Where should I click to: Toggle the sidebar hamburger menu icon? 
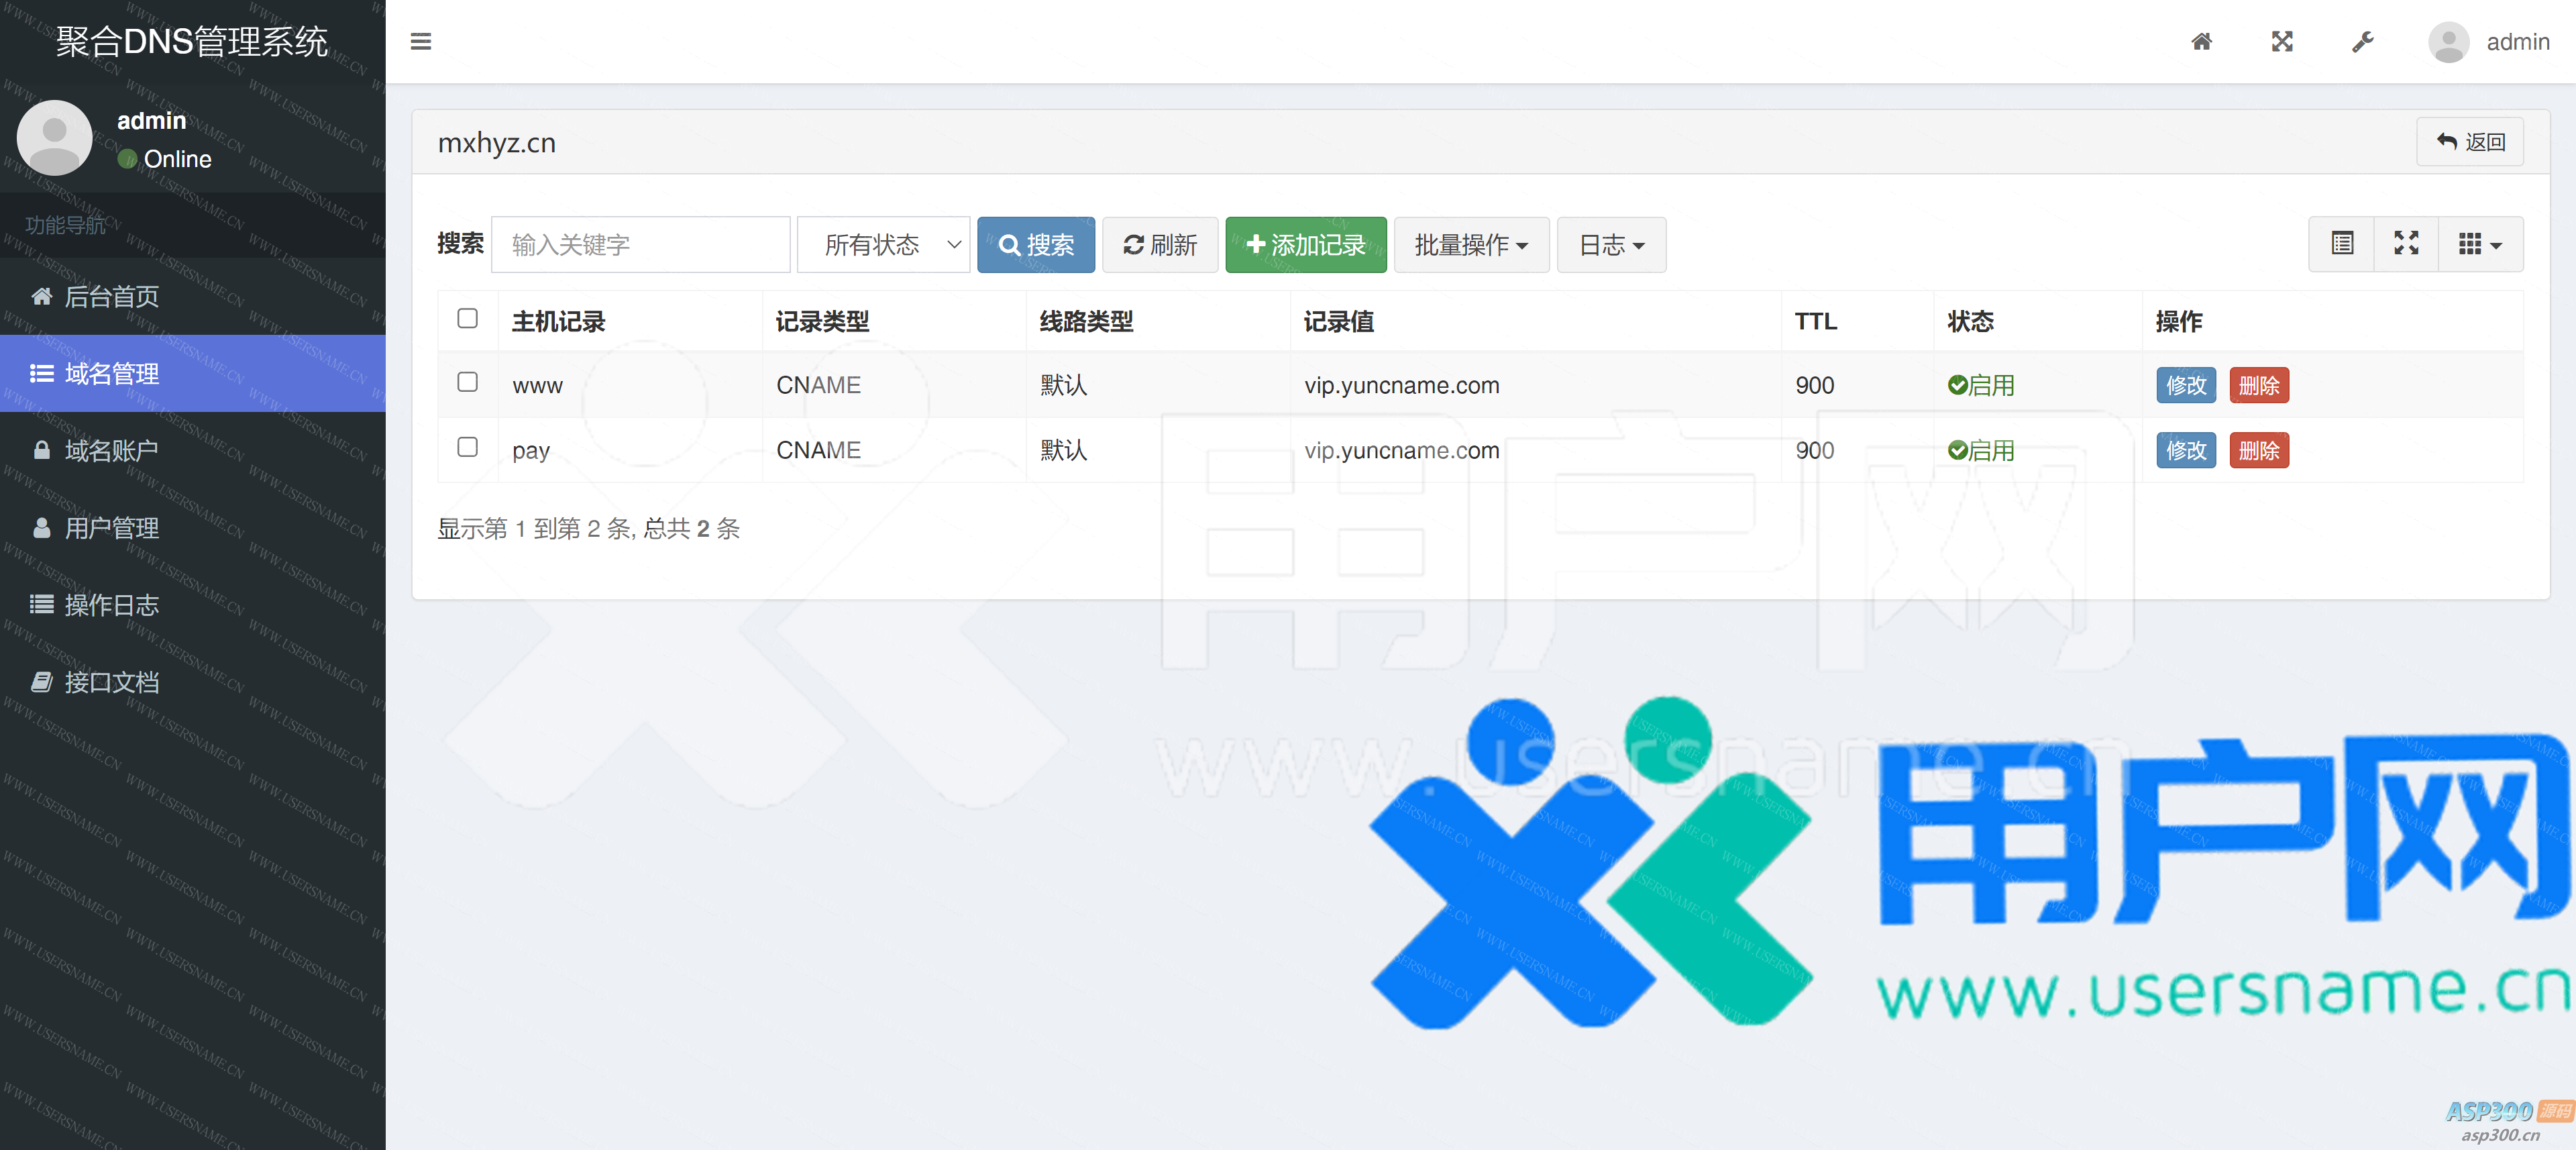[x=421, y=41]
